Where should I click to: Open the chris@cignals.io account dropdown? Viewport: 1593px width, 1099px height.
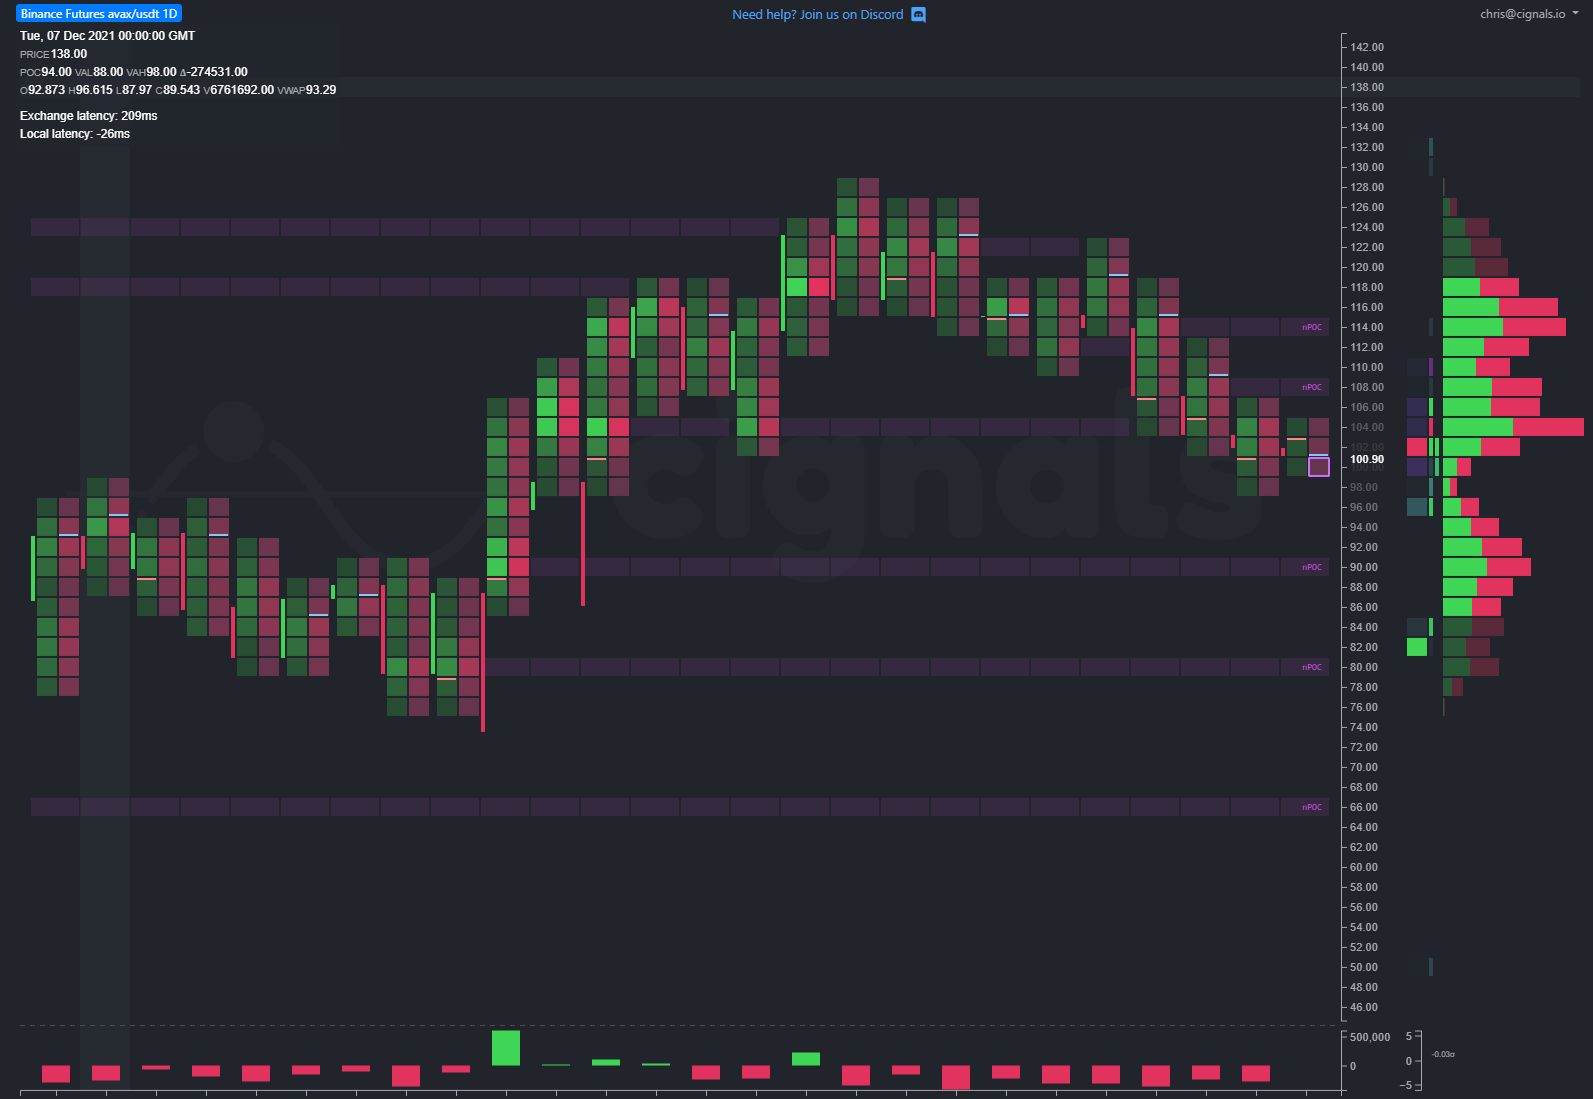click(1529, 14)
